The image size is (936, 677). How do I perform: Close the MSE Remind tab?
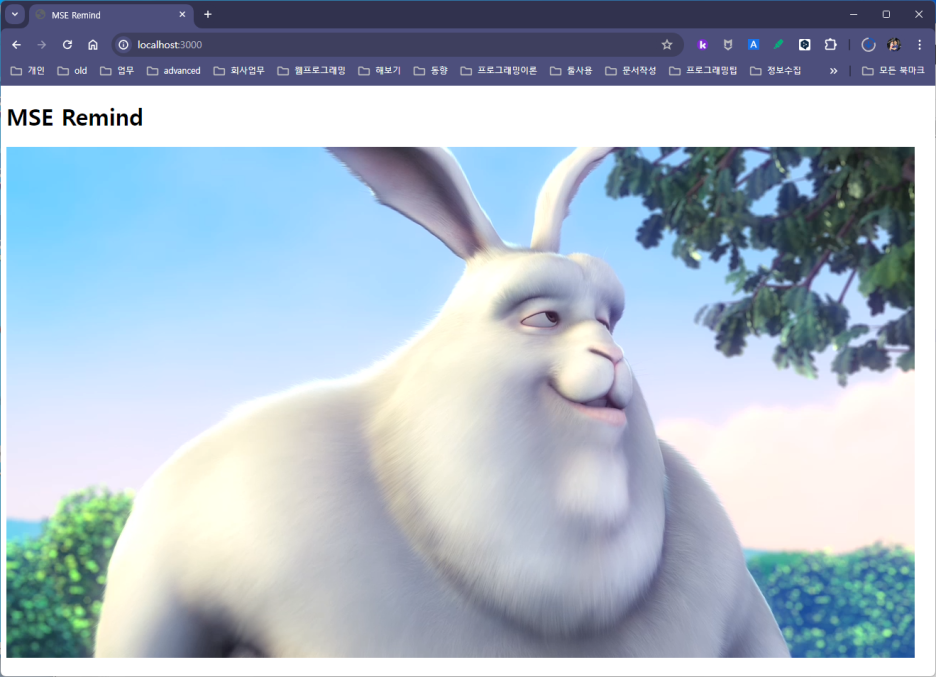tap(182, 14)
